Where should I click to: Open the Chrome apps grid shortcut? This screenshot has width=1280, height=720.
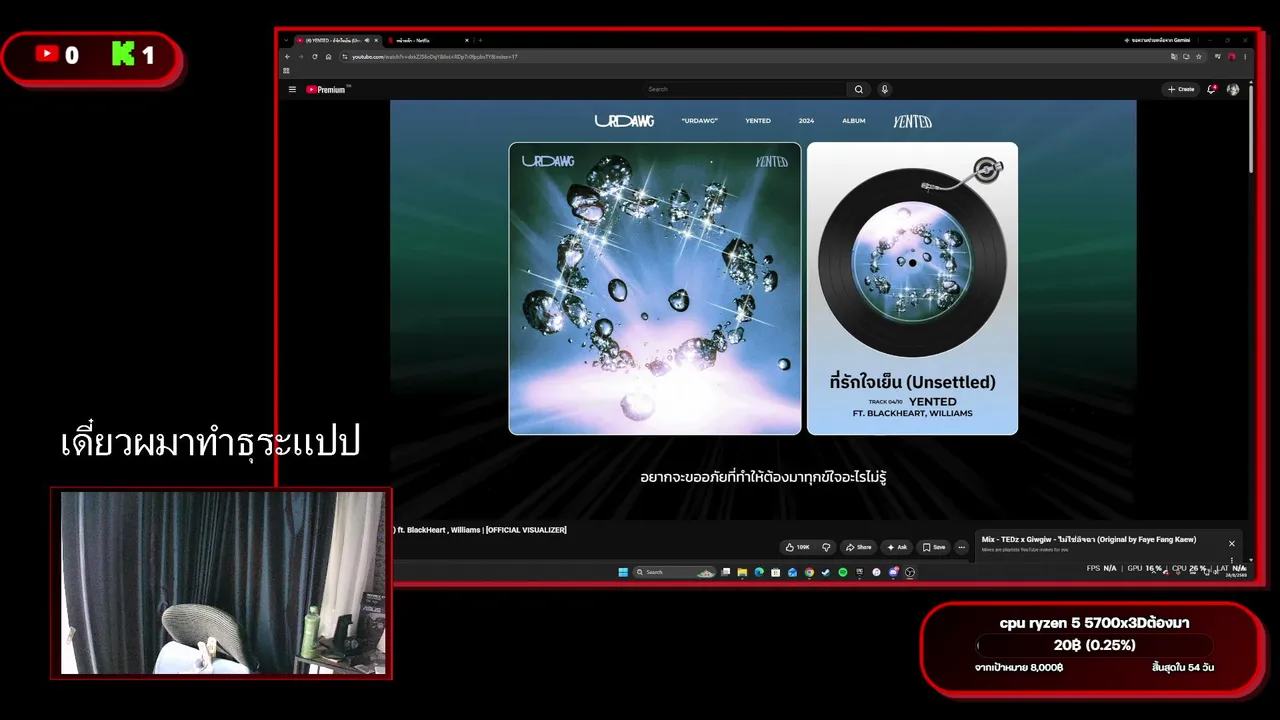[x=287, y=71]
